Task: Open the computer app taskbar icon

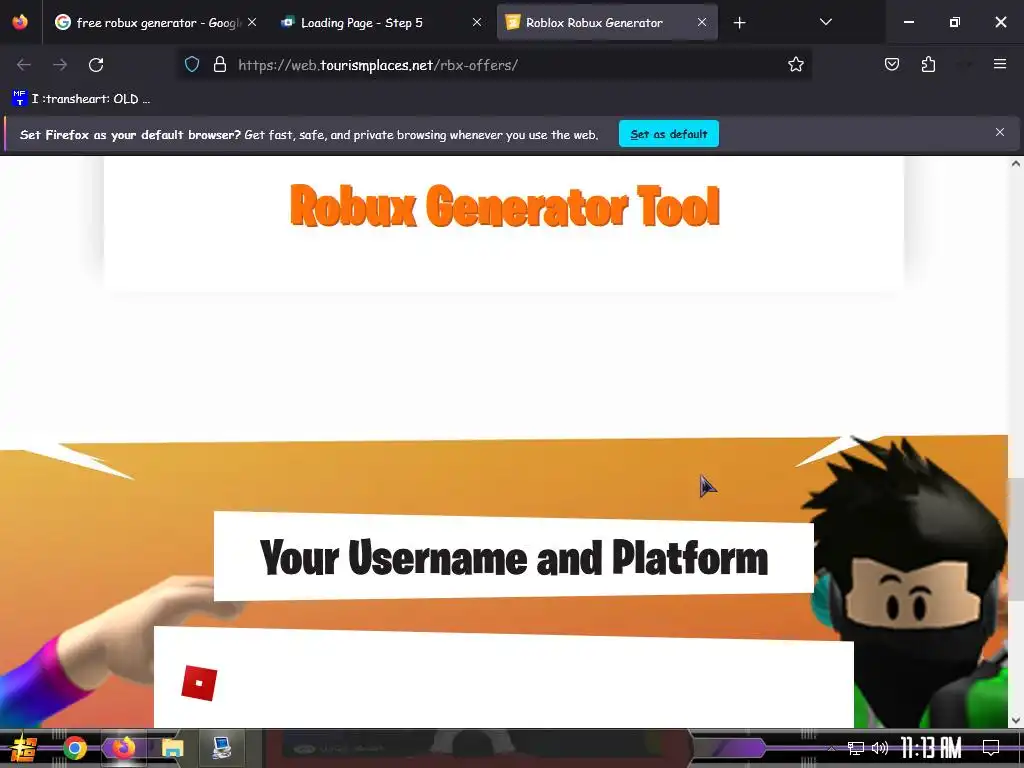Action: tap(222, 748)
